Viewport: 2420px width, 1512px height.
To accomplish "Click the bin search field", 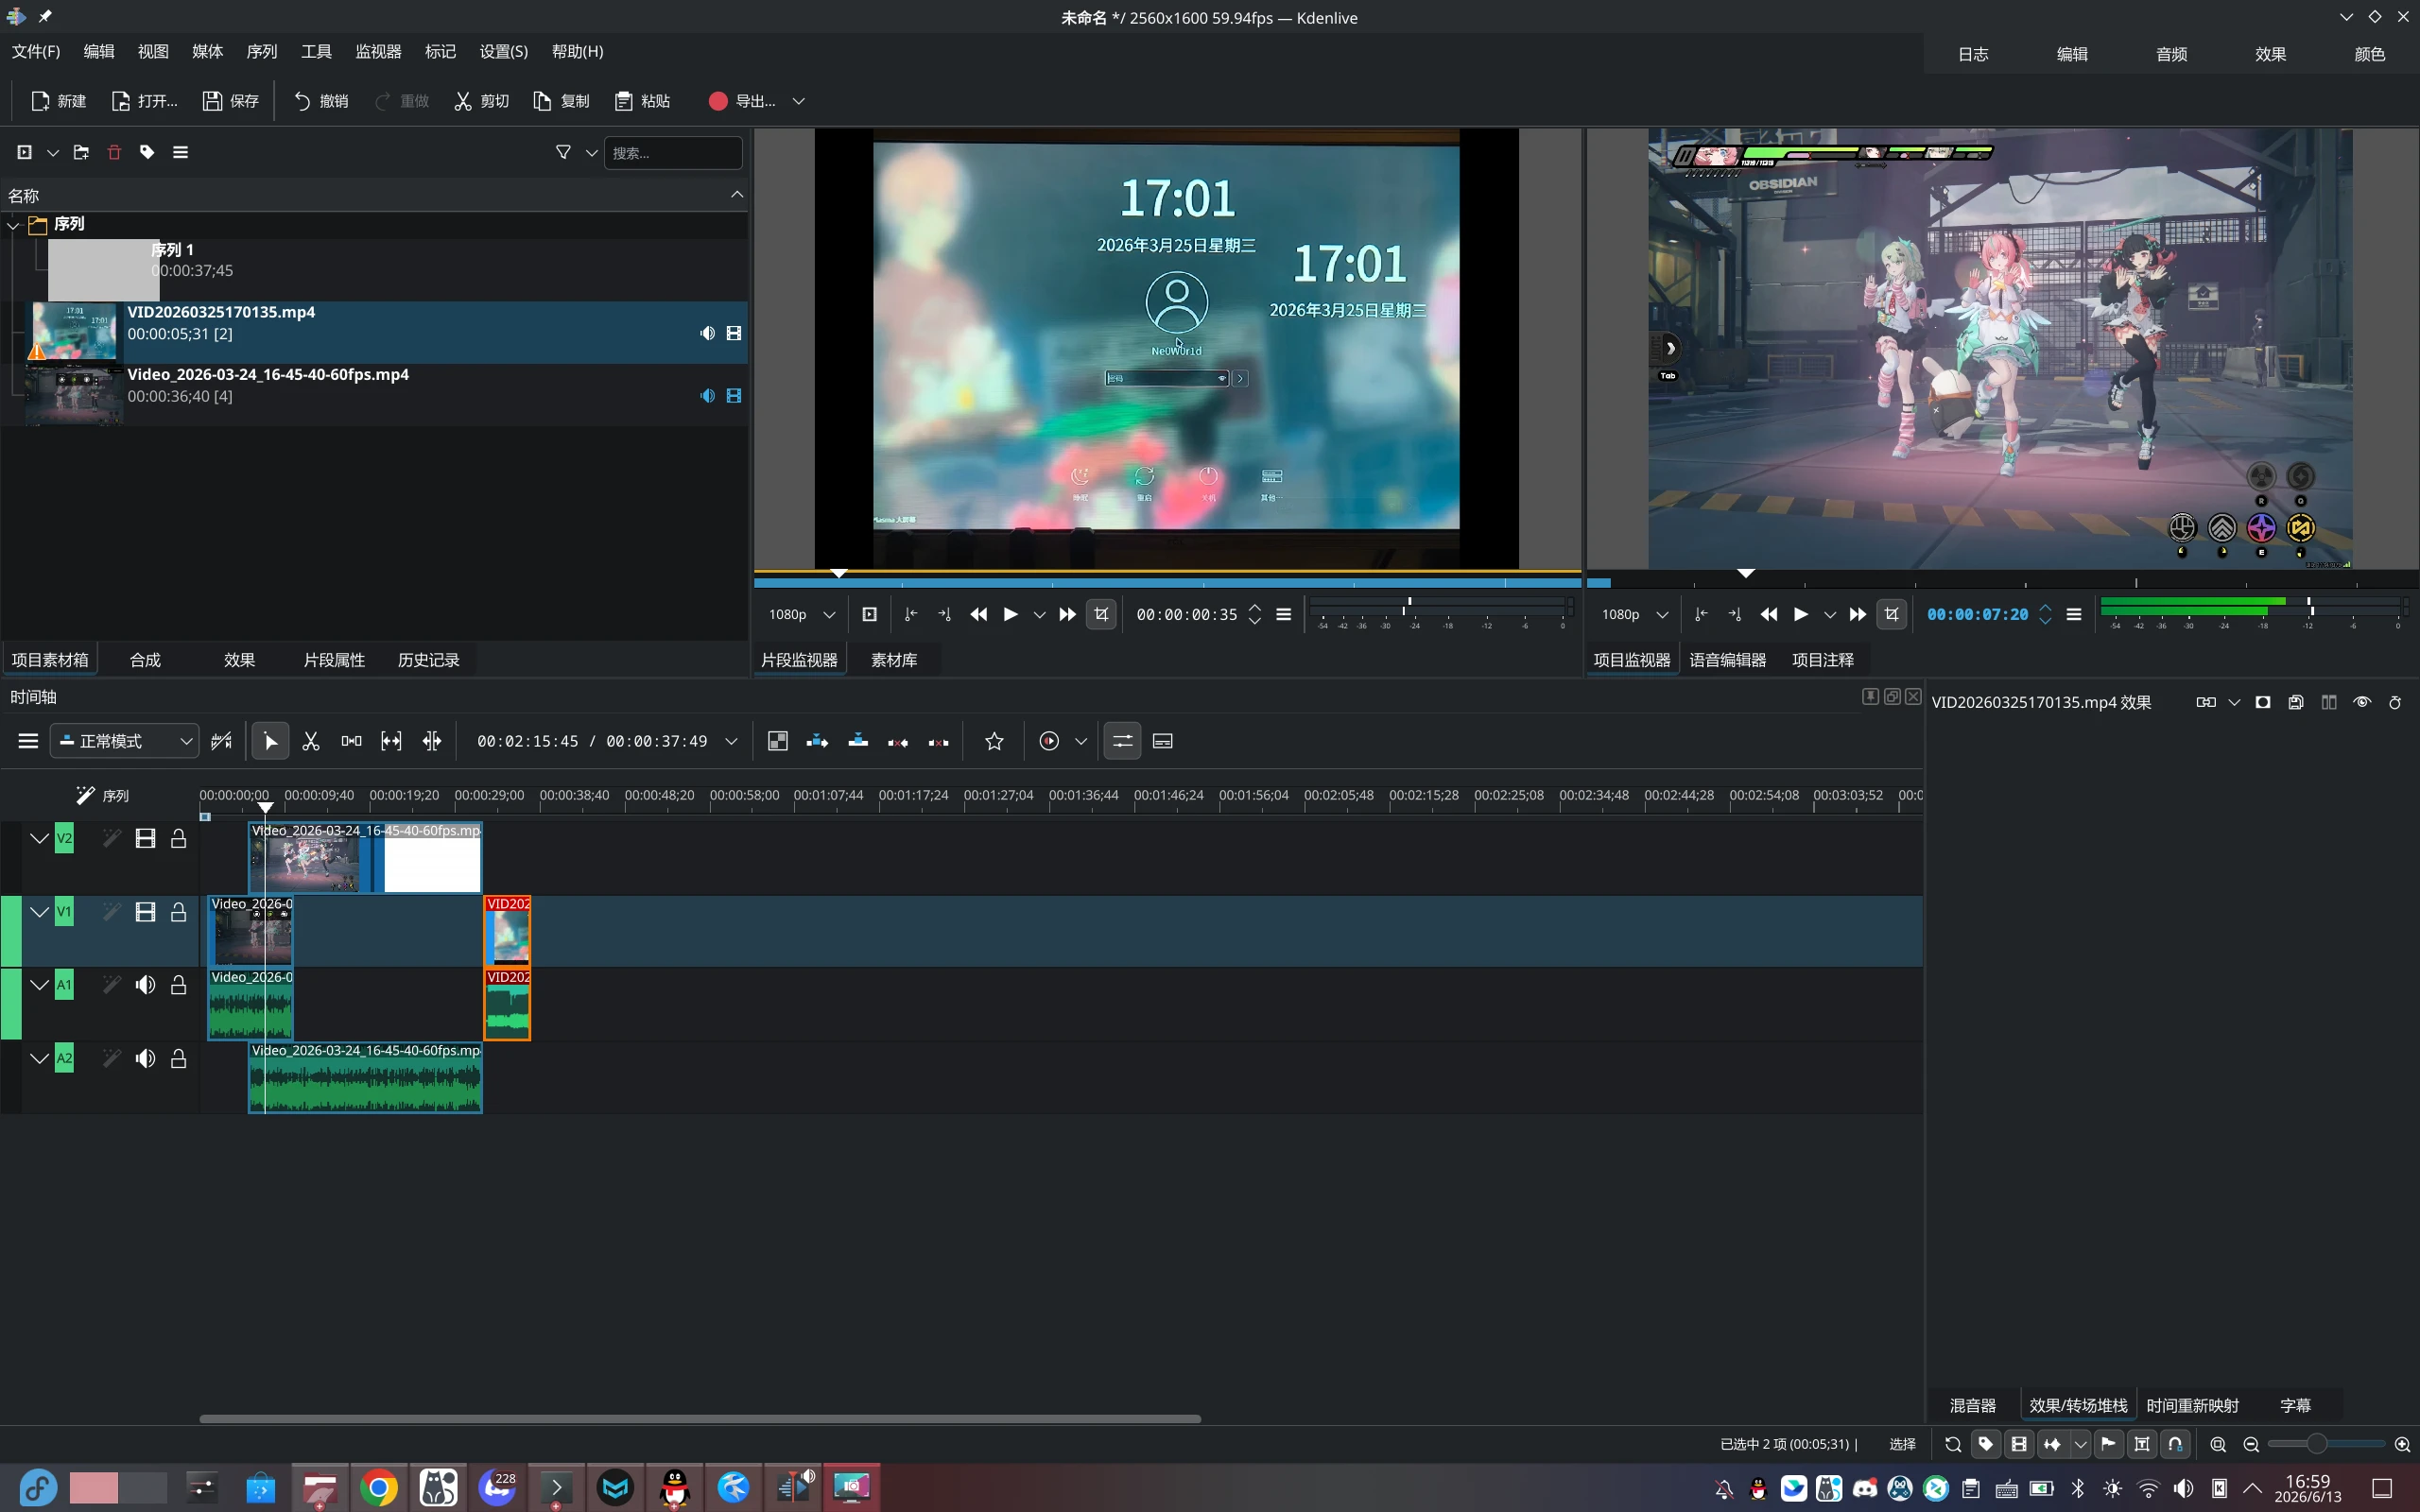I will click(x=673, y=152).
